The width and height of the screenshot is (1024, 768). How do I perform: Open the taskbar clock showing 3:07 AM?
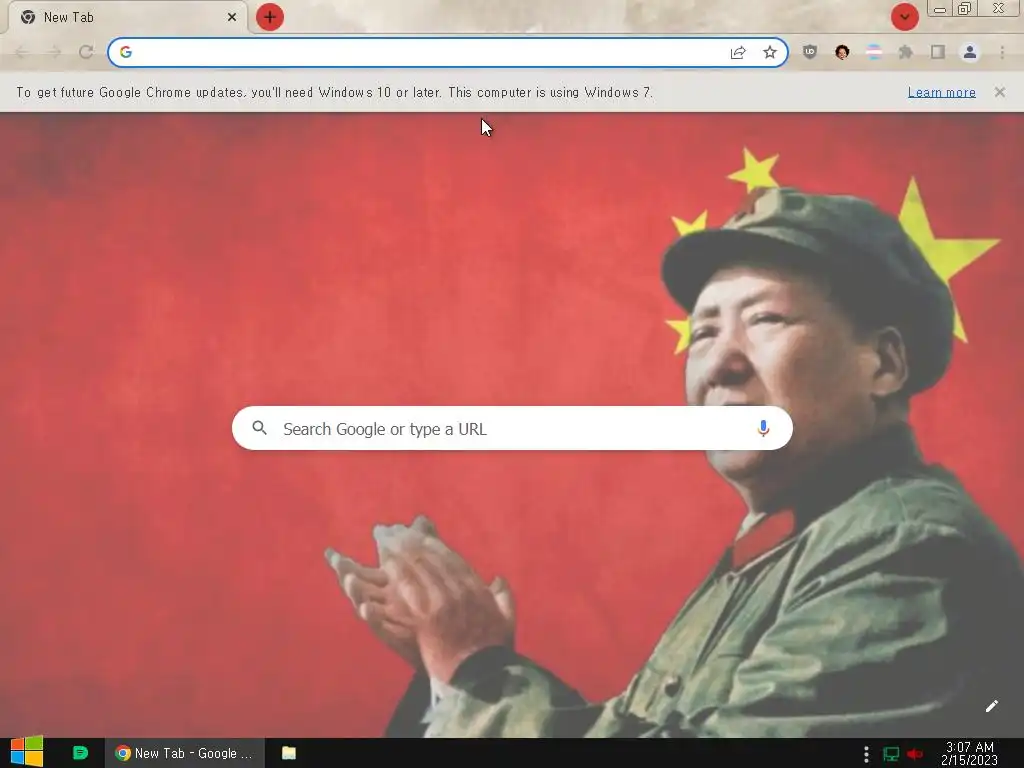(969, 754)
